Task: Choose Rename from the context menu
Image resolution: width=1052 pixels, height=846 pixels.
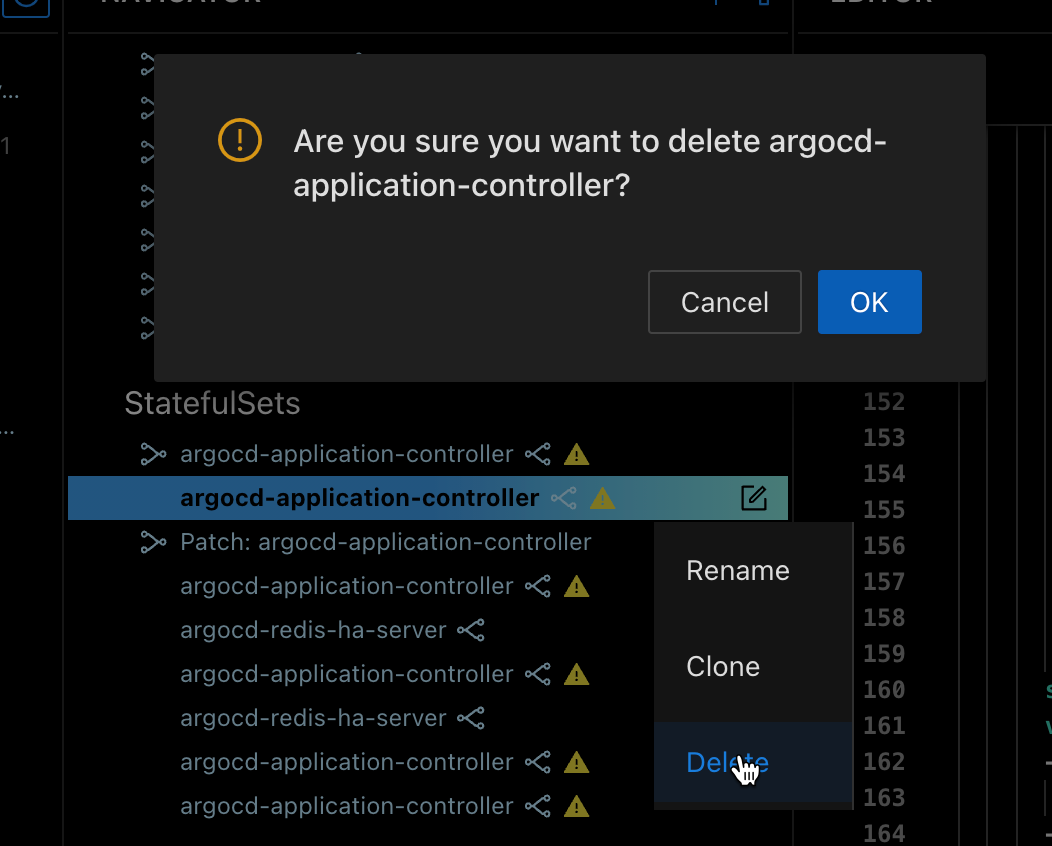Action: [738, 570]
